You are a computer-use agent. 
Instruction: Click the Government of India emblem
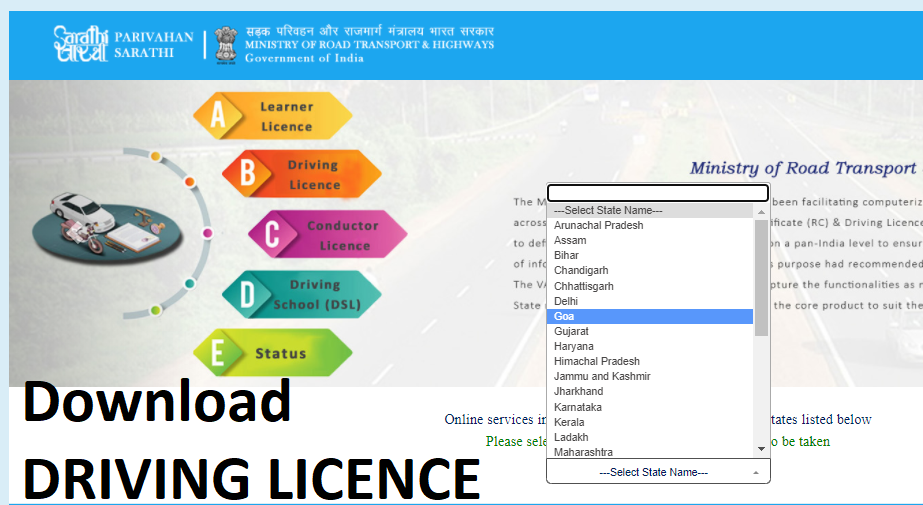pos(226,44)
